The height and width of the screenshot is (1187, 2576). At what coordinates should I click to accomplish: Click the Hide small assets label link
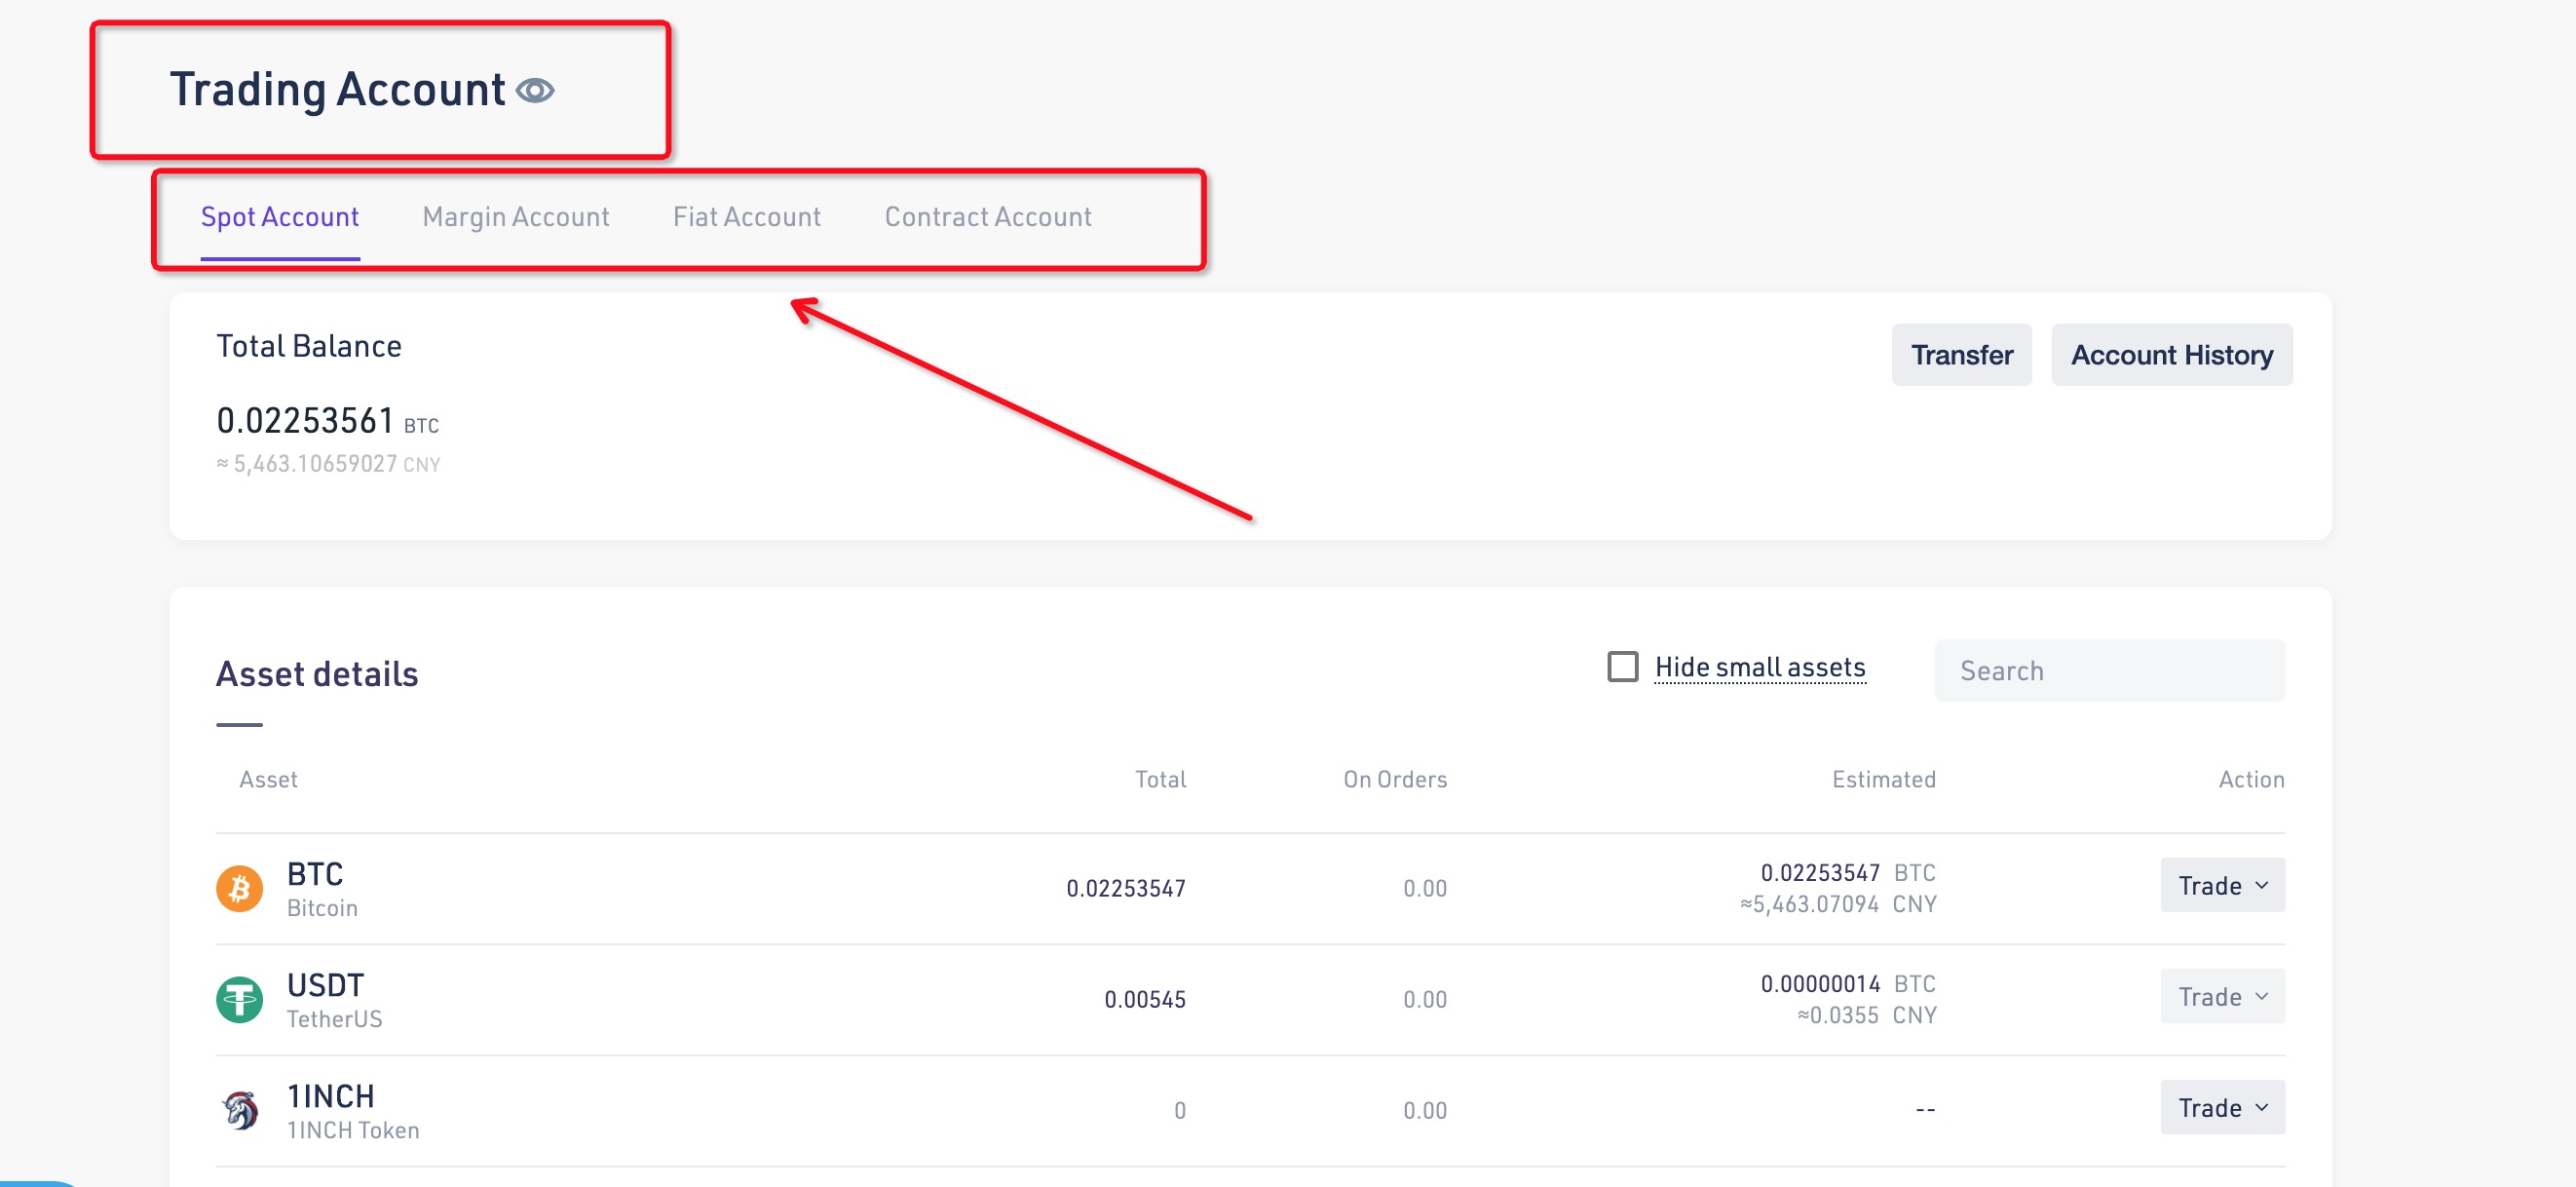1760,667
